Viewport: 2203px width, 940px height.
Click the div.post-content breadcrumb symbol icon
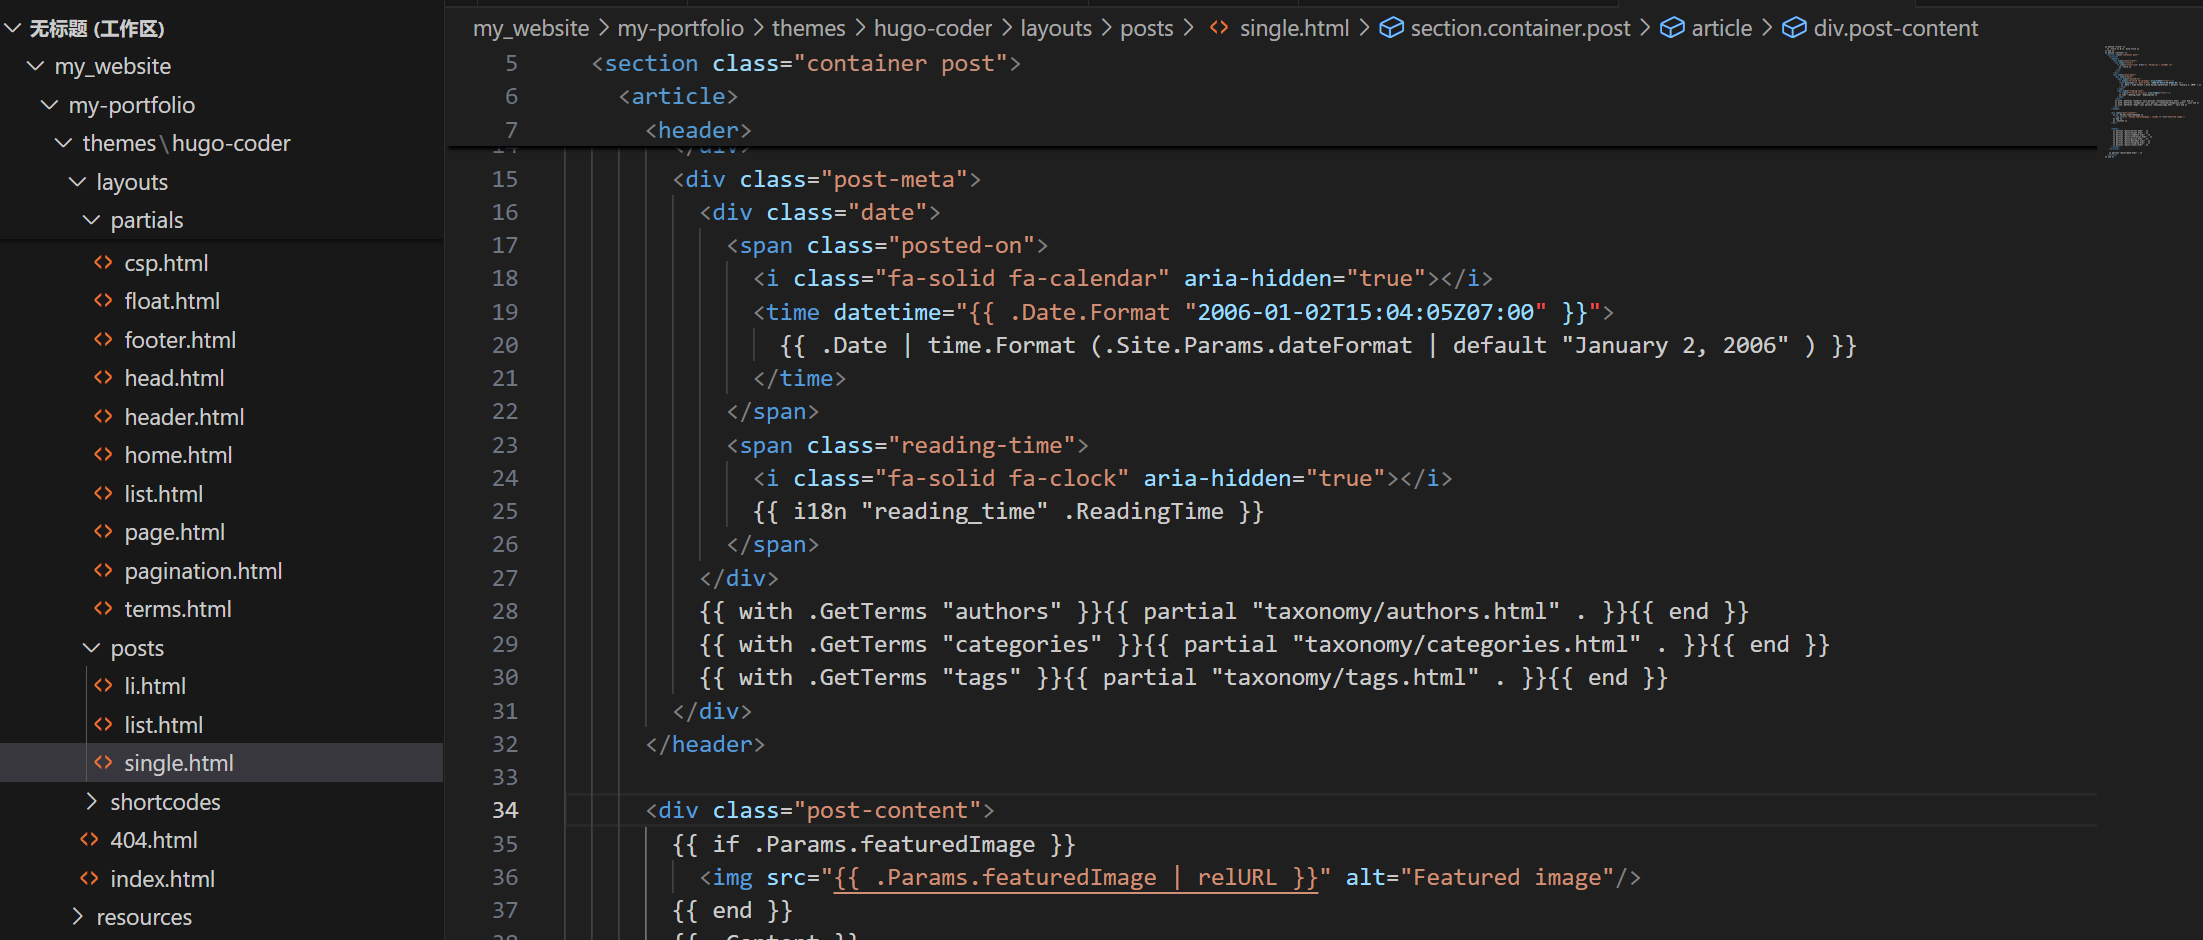(1794, 28)
